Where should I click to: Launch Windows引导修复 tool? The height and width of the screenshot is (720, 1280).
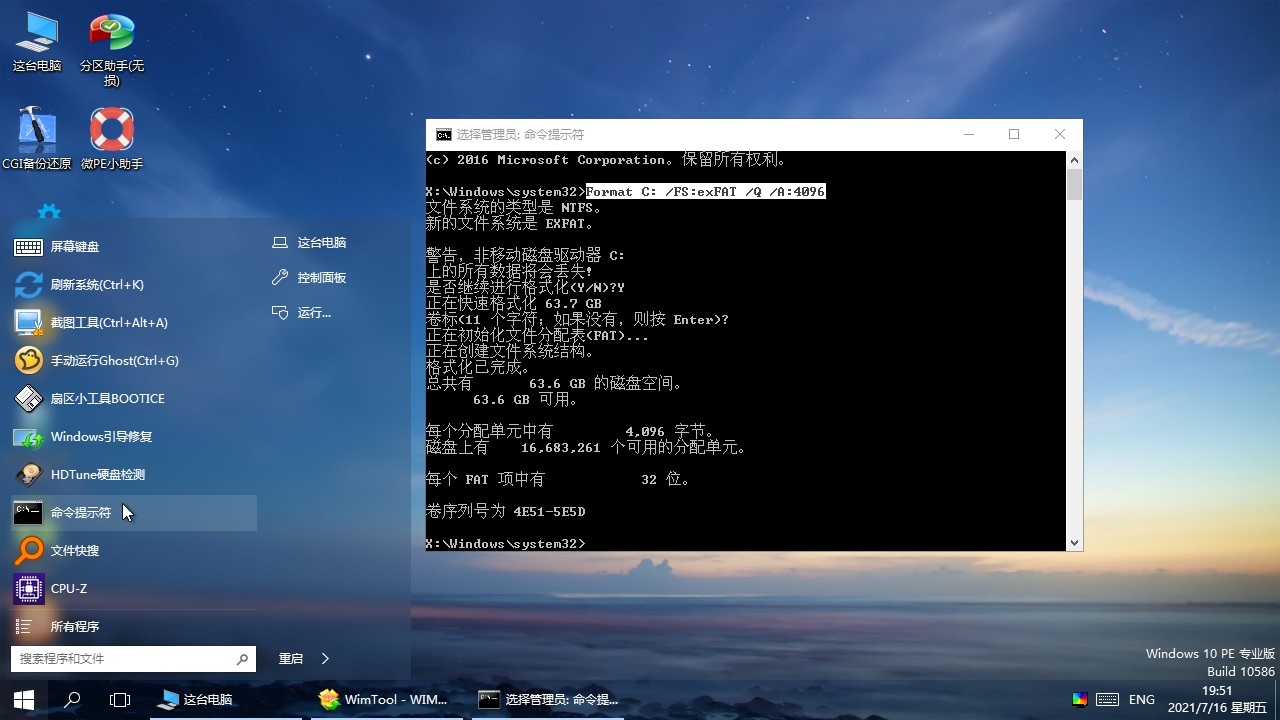pyautogui.click(x=134, y=436)
